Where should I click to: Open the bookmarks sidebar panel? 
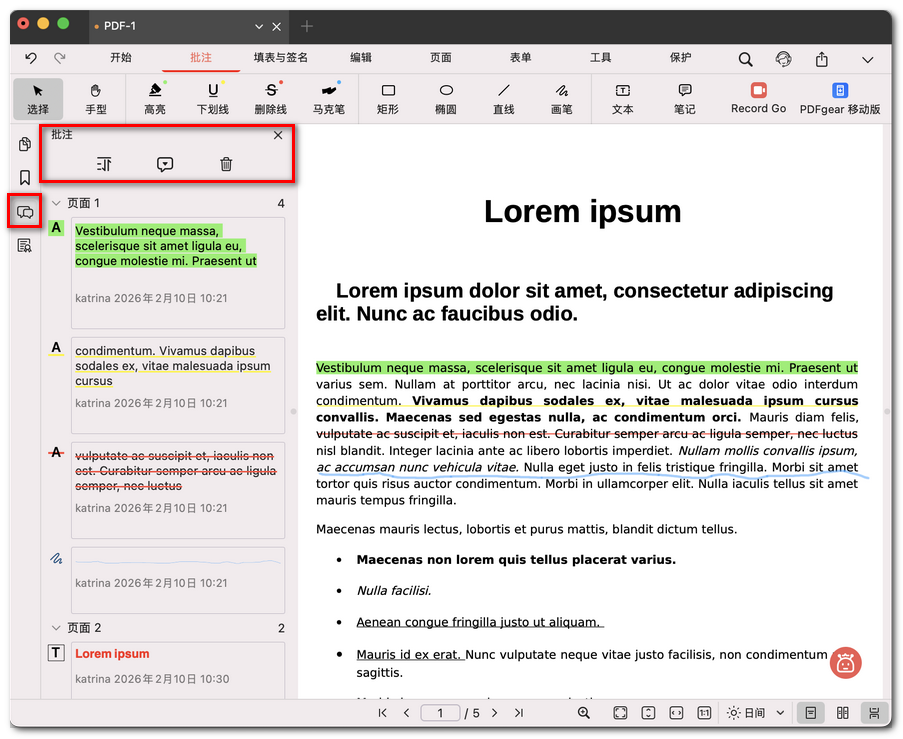(25, 178)
